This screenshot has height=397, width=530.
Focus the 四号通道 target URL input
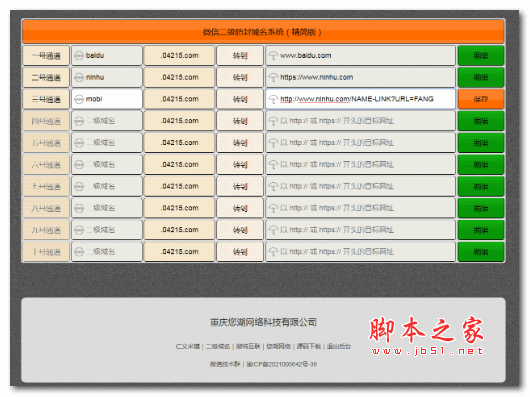(x=360, y=121)
